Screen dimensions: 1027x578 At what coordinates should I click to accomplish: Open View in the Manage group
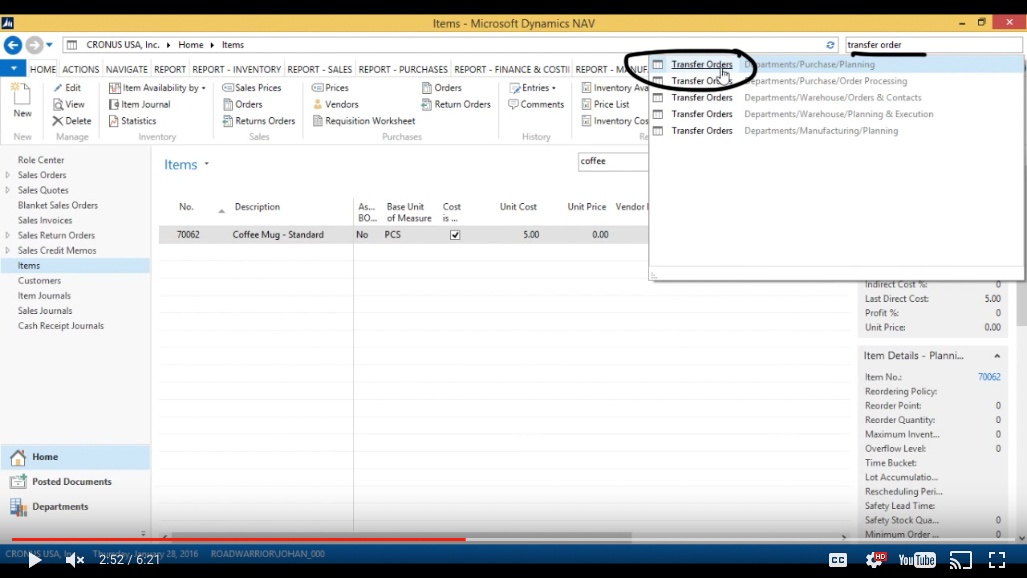click(69, 104)
